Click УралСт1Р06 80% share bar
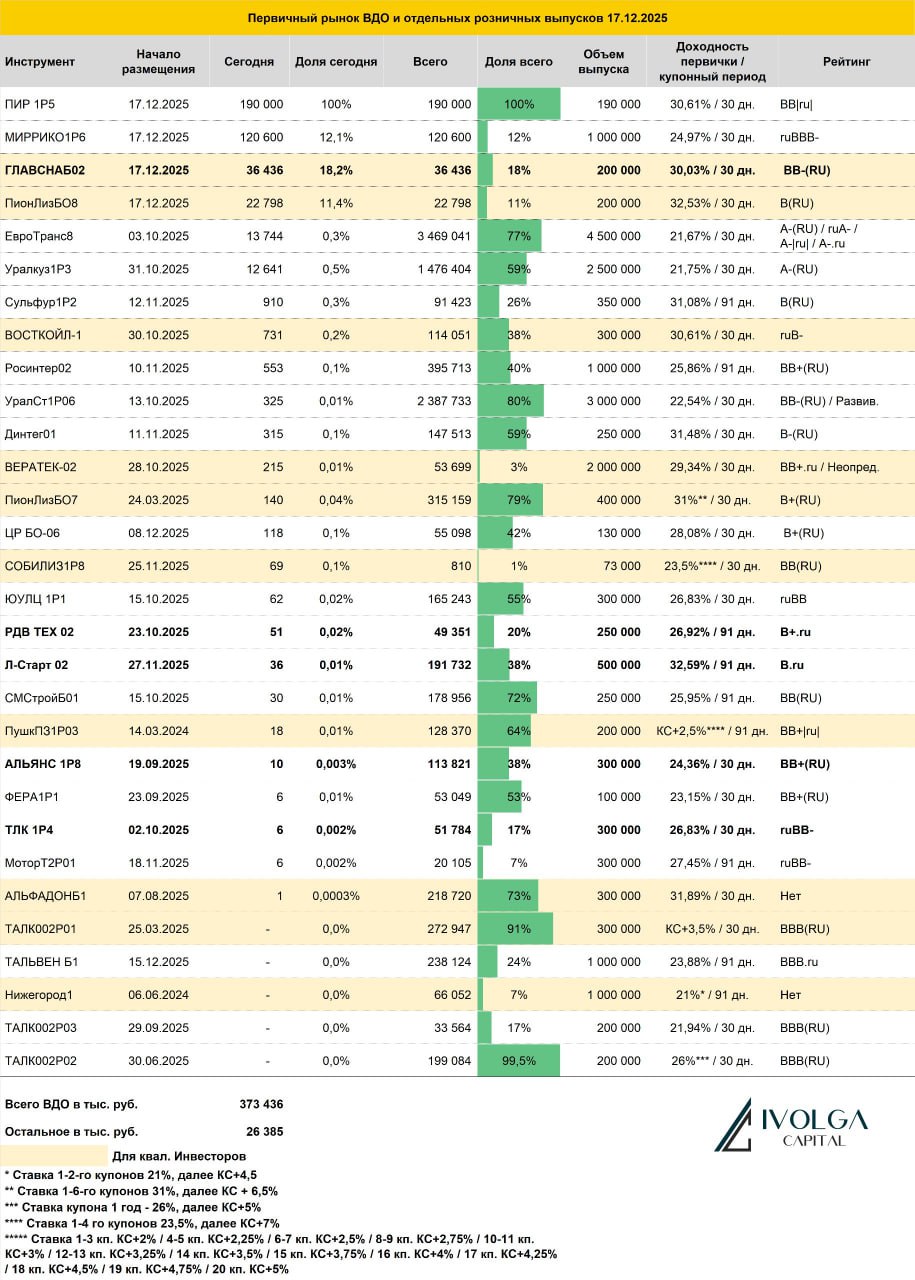The height and width of the screenshot is (1280, 915). pyautogui.click(x=511, y=401)
